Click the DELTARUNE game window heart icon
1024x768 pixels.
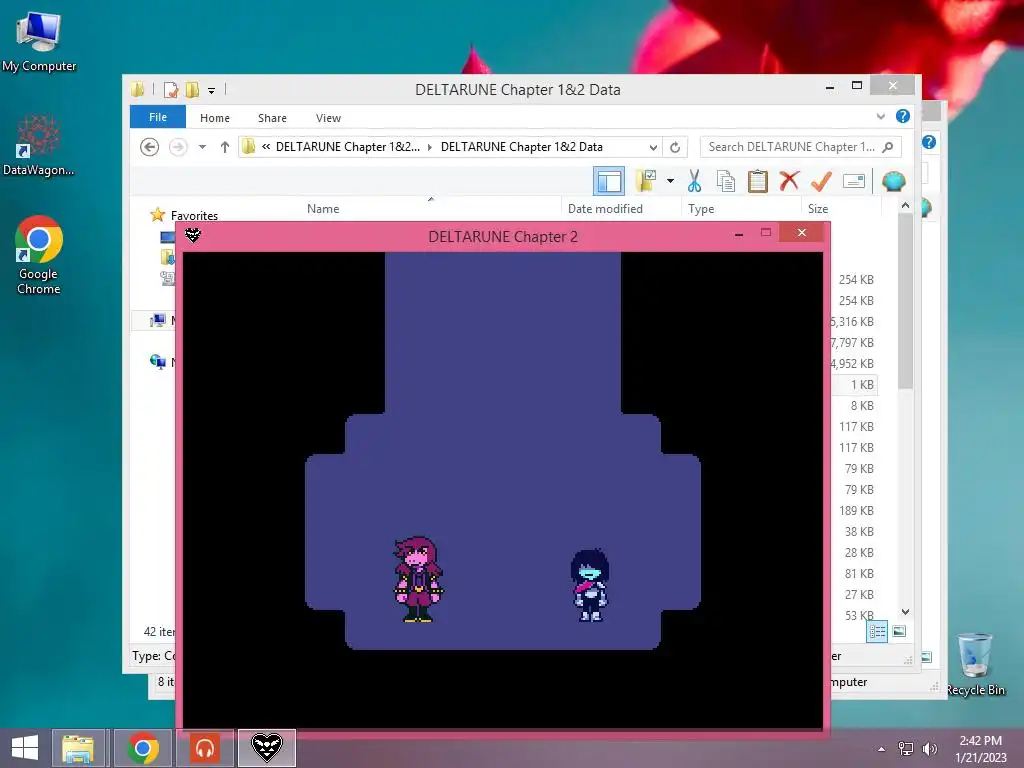193,235
